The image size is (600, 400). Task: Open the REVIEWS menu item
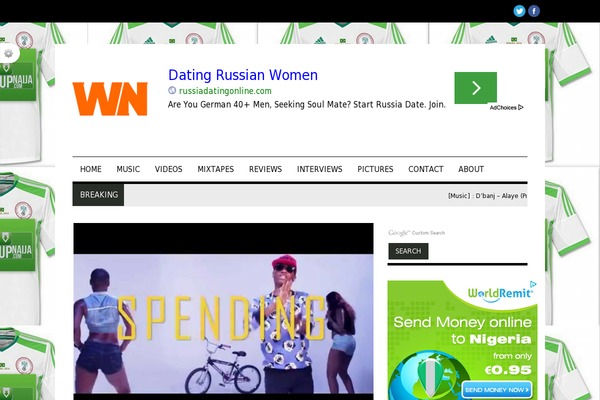click(265, 169)
